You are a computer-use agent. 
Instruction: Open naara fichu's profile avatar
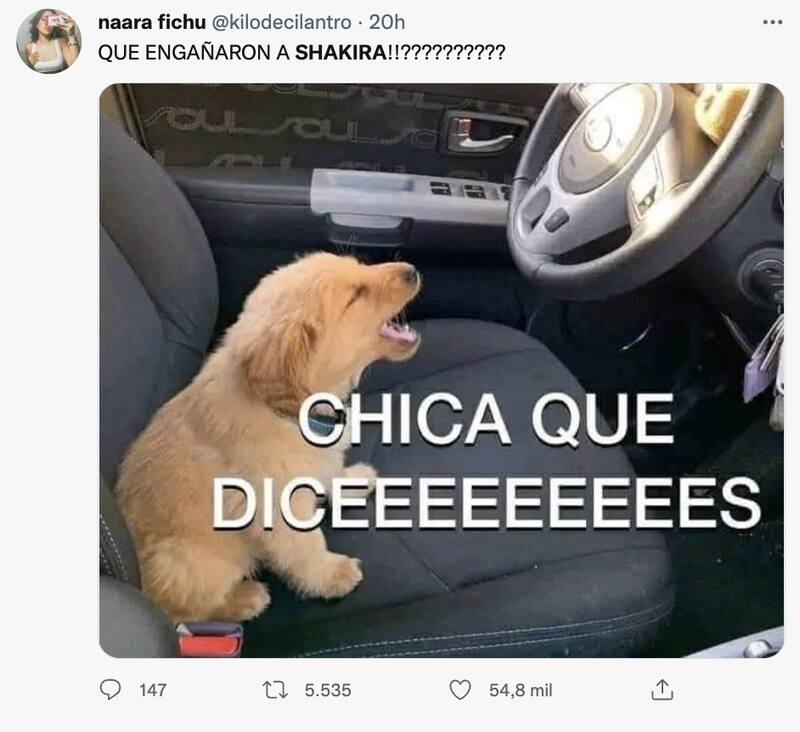point(49,41)
